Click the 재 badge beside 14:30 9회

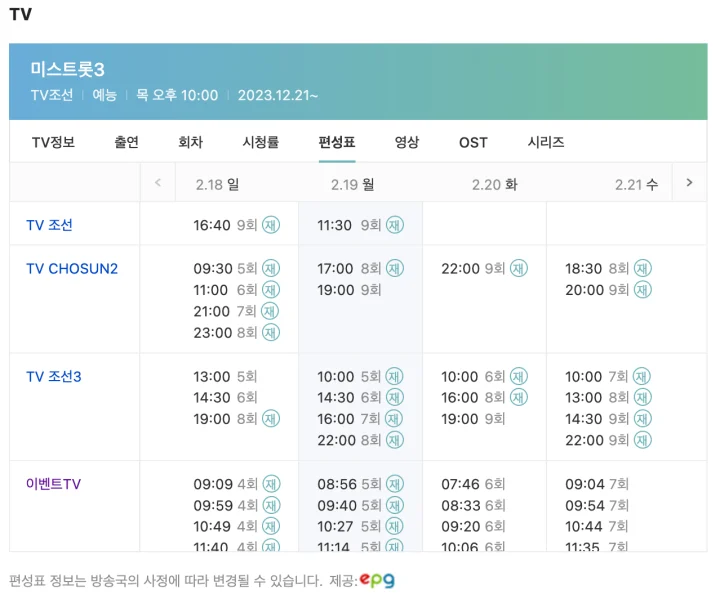pos(643,418)
